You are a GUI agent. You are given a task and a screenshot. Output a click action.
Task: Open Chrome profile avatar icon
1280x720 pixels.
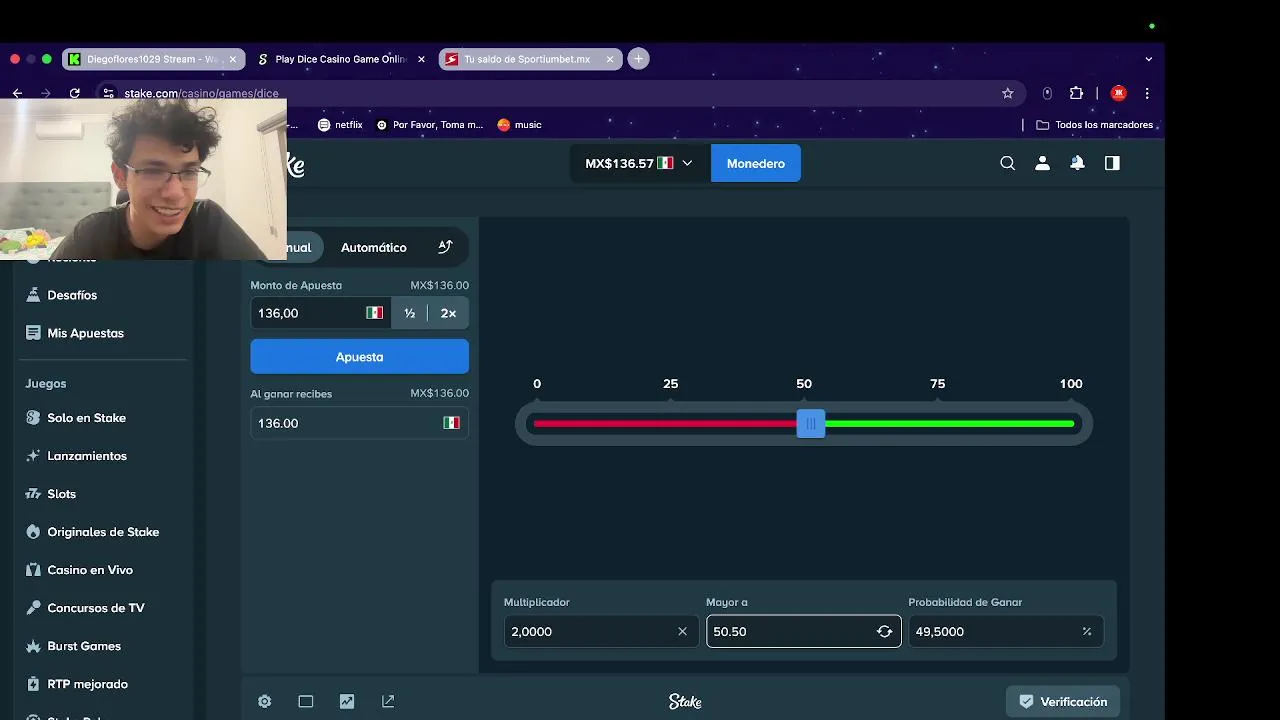[x=1119, y=93]
